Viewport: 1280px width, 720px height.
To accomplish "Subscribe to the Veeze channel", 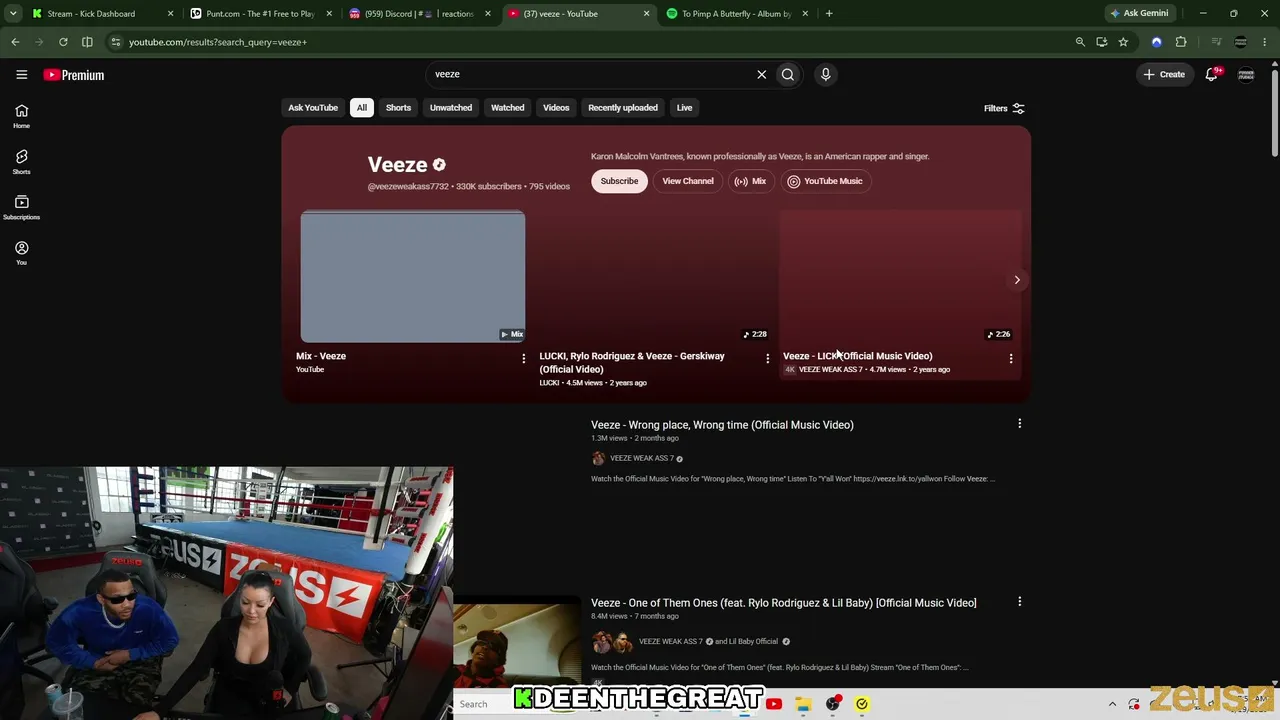I will [619, 181].
